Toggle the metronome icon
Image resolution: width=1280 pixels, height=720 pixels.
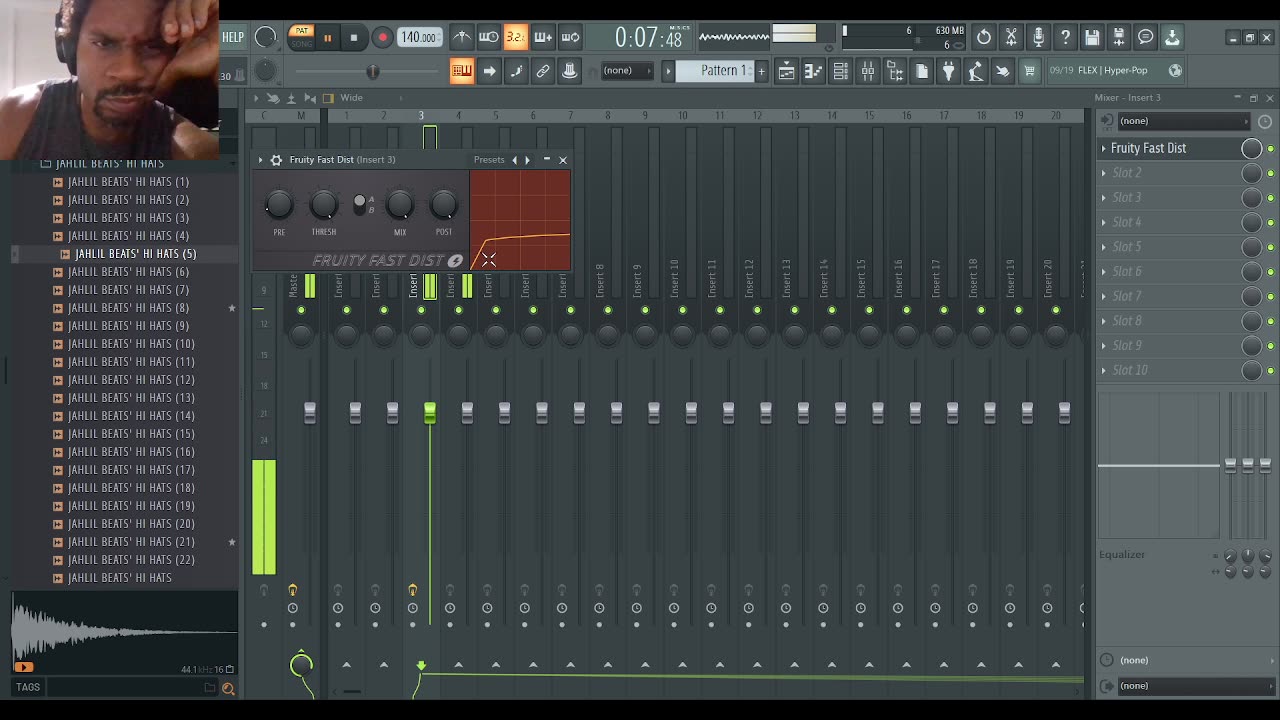point(461,37)
